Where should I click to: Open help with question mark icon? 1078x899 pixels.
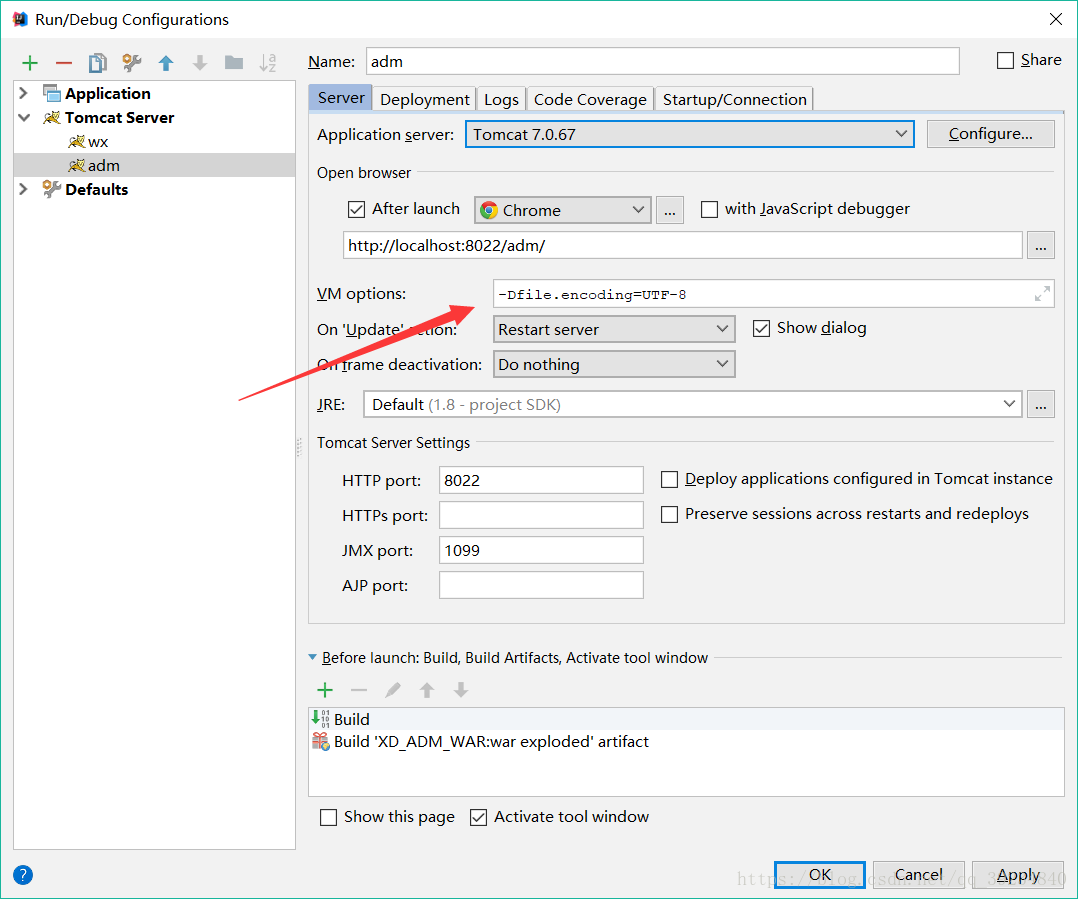[x=23, y=875]
